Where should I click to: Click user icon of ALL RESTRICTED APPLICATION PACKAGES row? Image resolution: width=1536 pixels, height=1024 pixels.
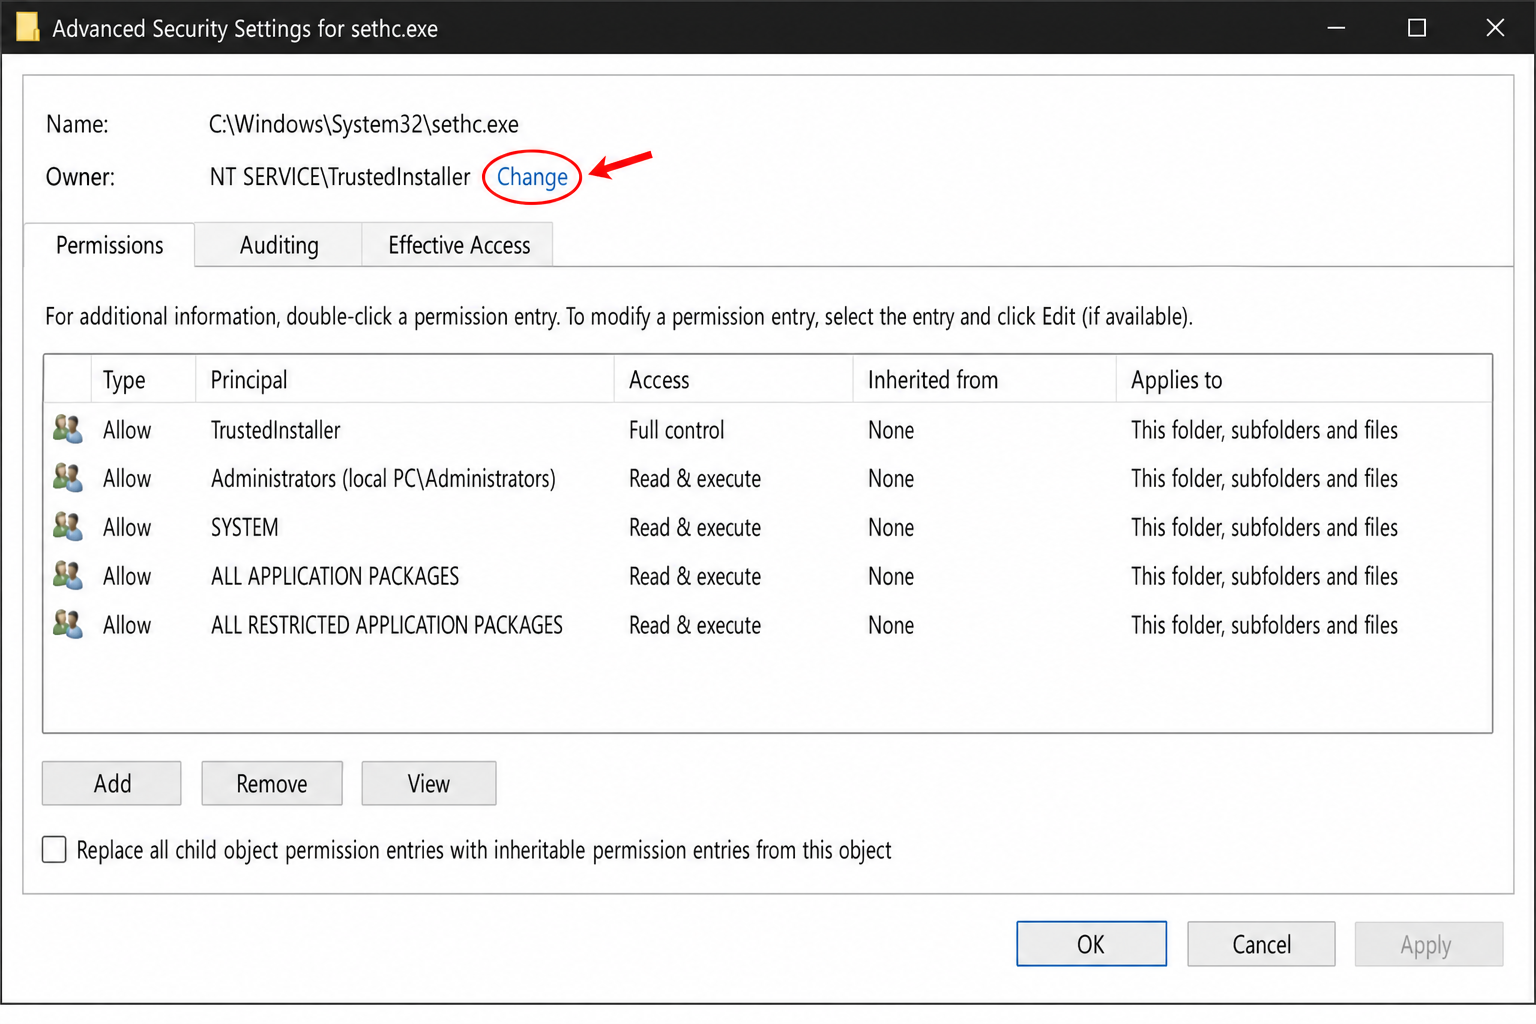click(x=68, y=625)
